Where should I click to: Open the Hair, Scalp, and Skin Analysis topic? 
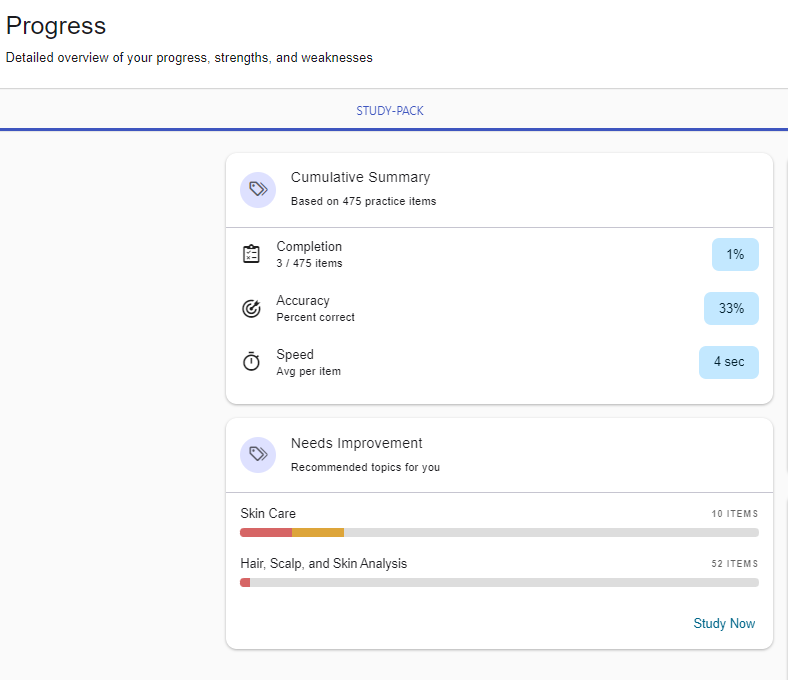[x=323, y=564]
